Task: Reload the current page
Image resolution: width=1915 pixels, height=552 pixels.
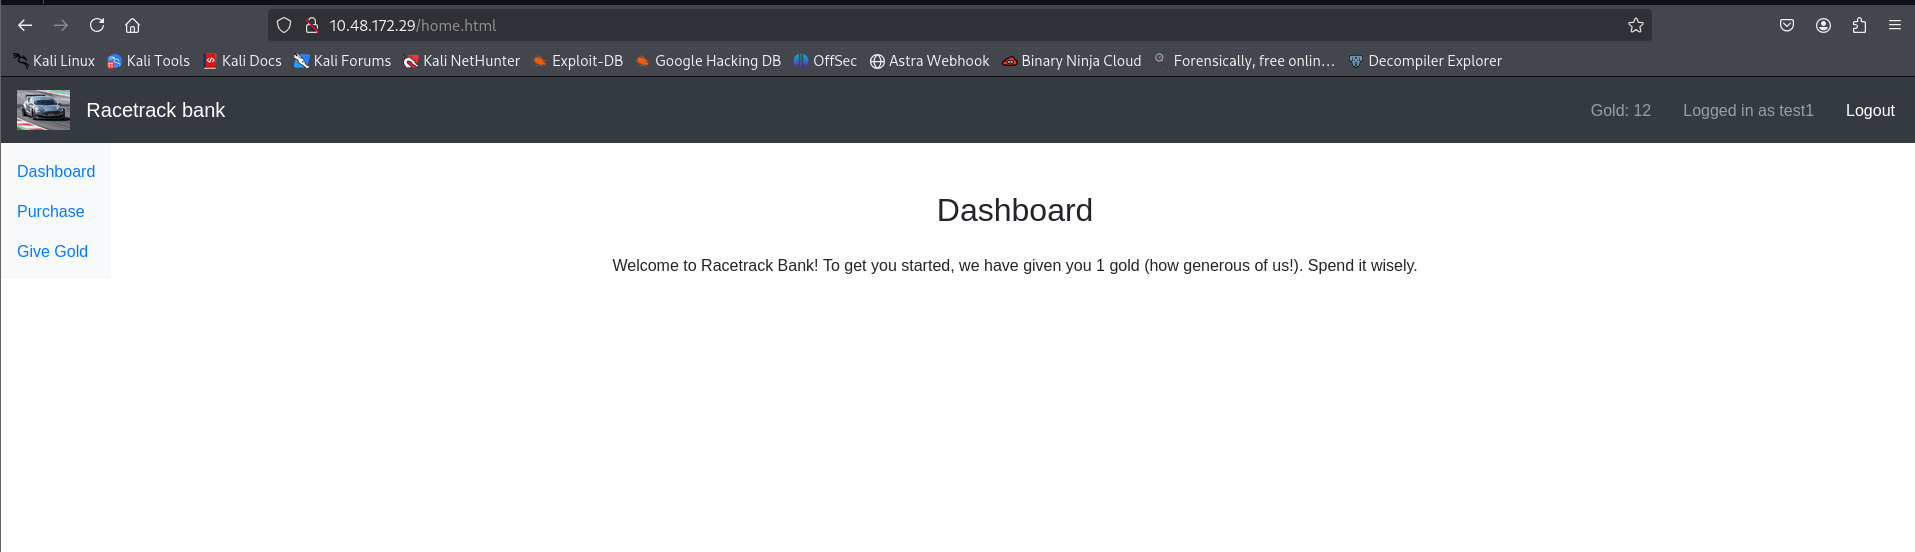Action: [97, 25]
